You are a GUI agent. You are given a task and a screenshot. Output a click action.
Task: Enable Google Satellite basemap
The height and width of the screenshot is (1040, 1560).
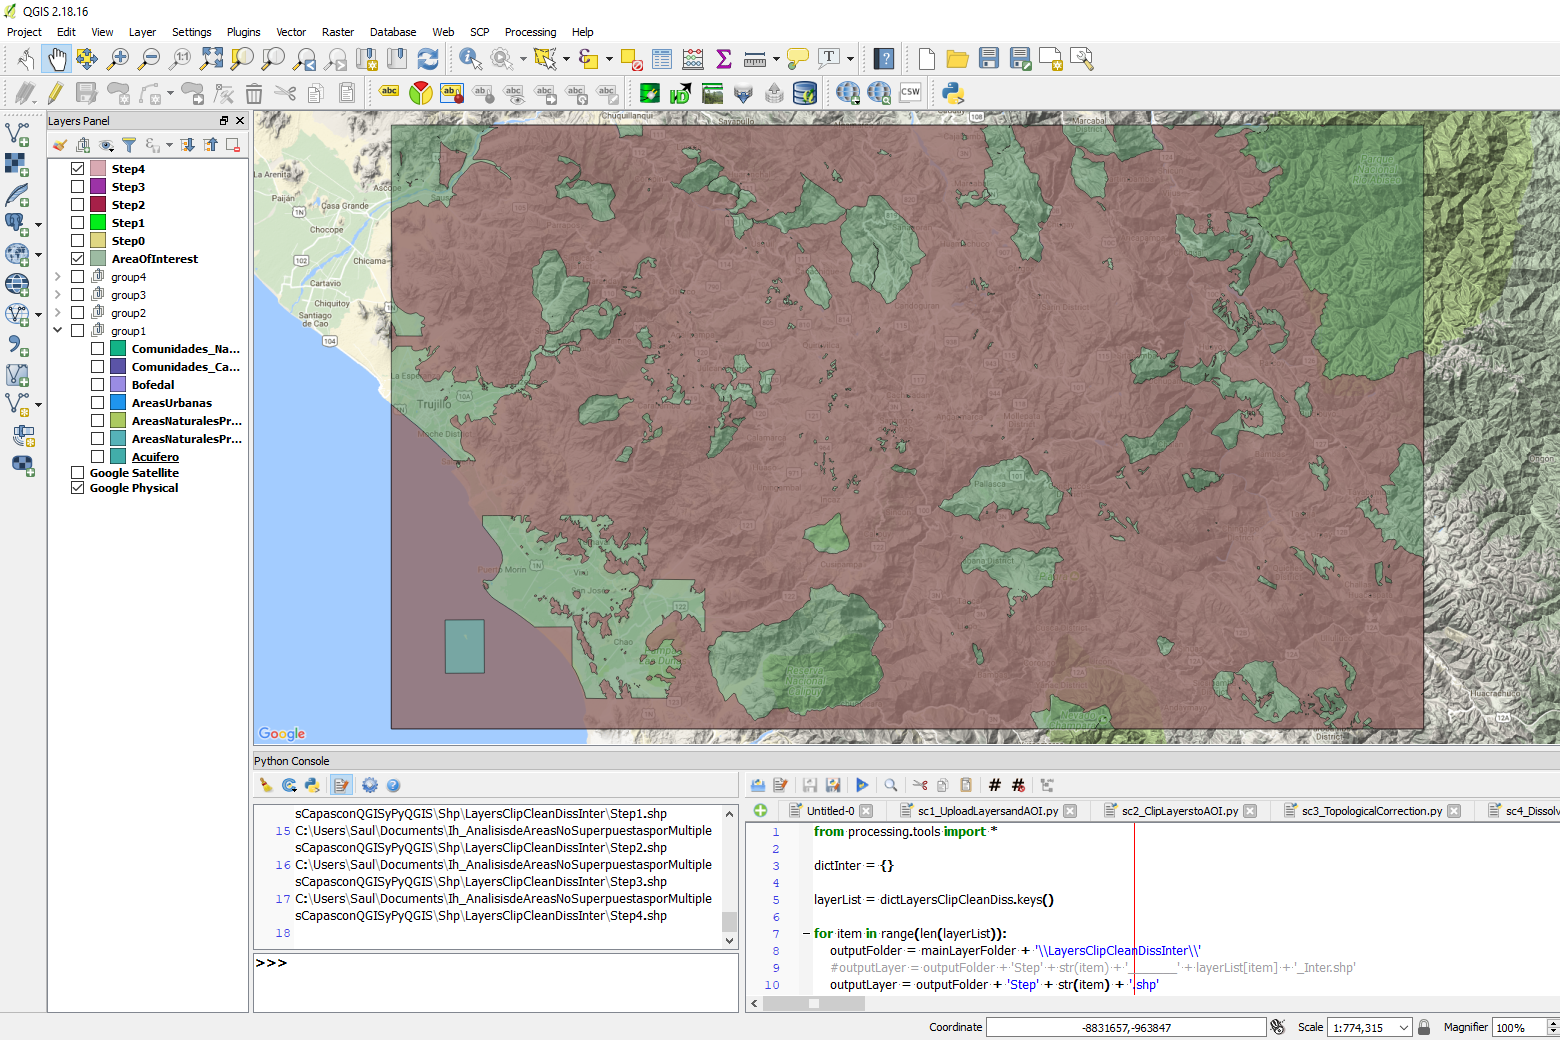pyautogui.click(x=78, y=473)
